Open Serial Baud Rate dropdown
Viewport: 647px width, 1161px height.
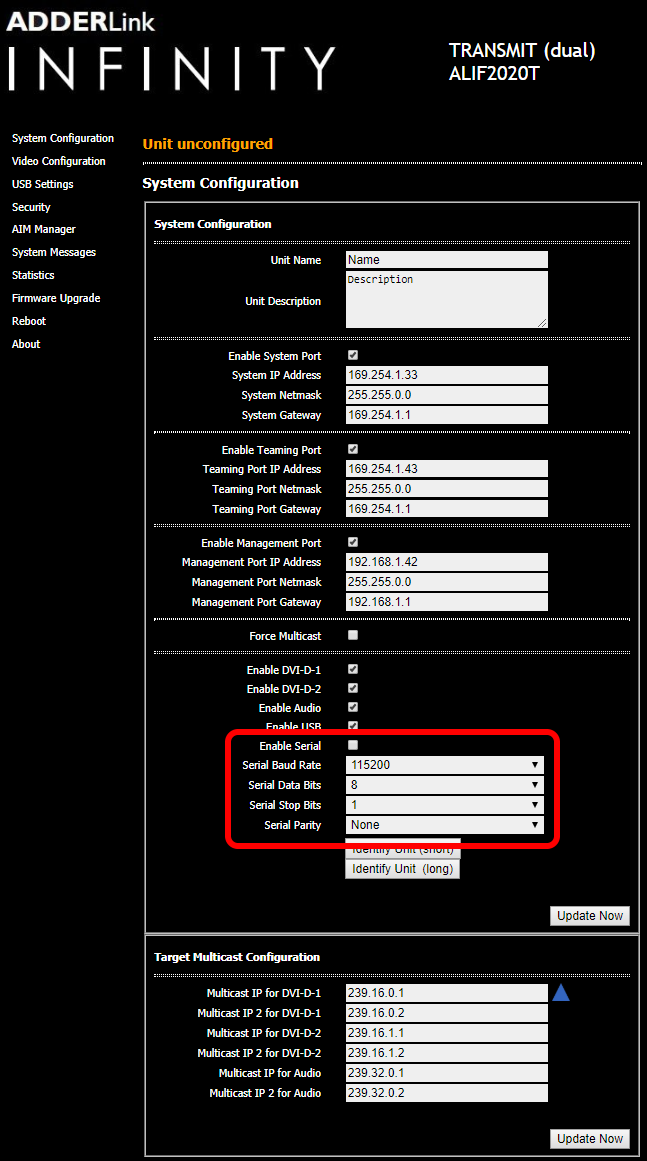click(445, 765)
